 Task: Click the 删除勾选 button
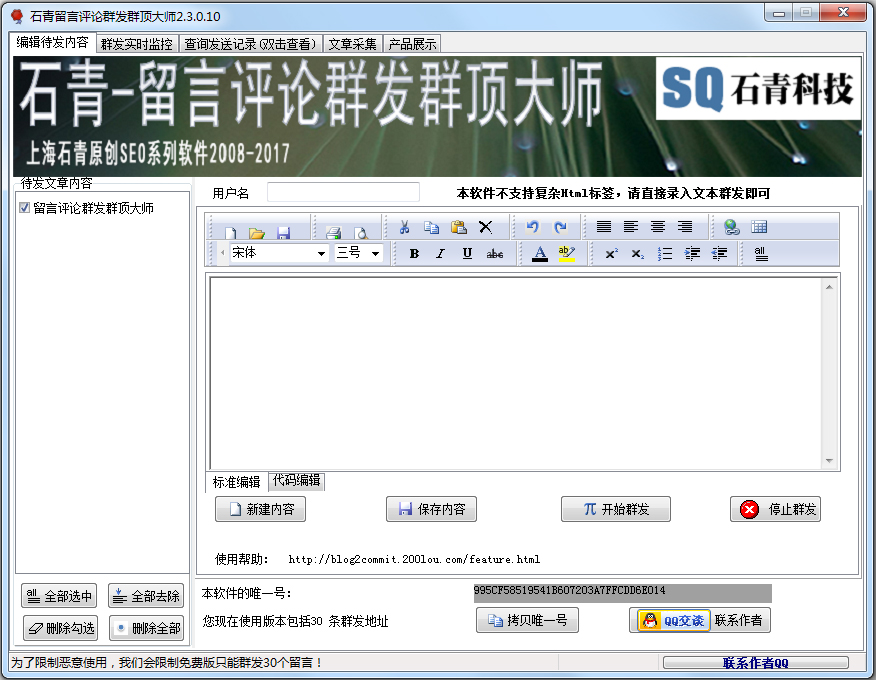[60, 628]
